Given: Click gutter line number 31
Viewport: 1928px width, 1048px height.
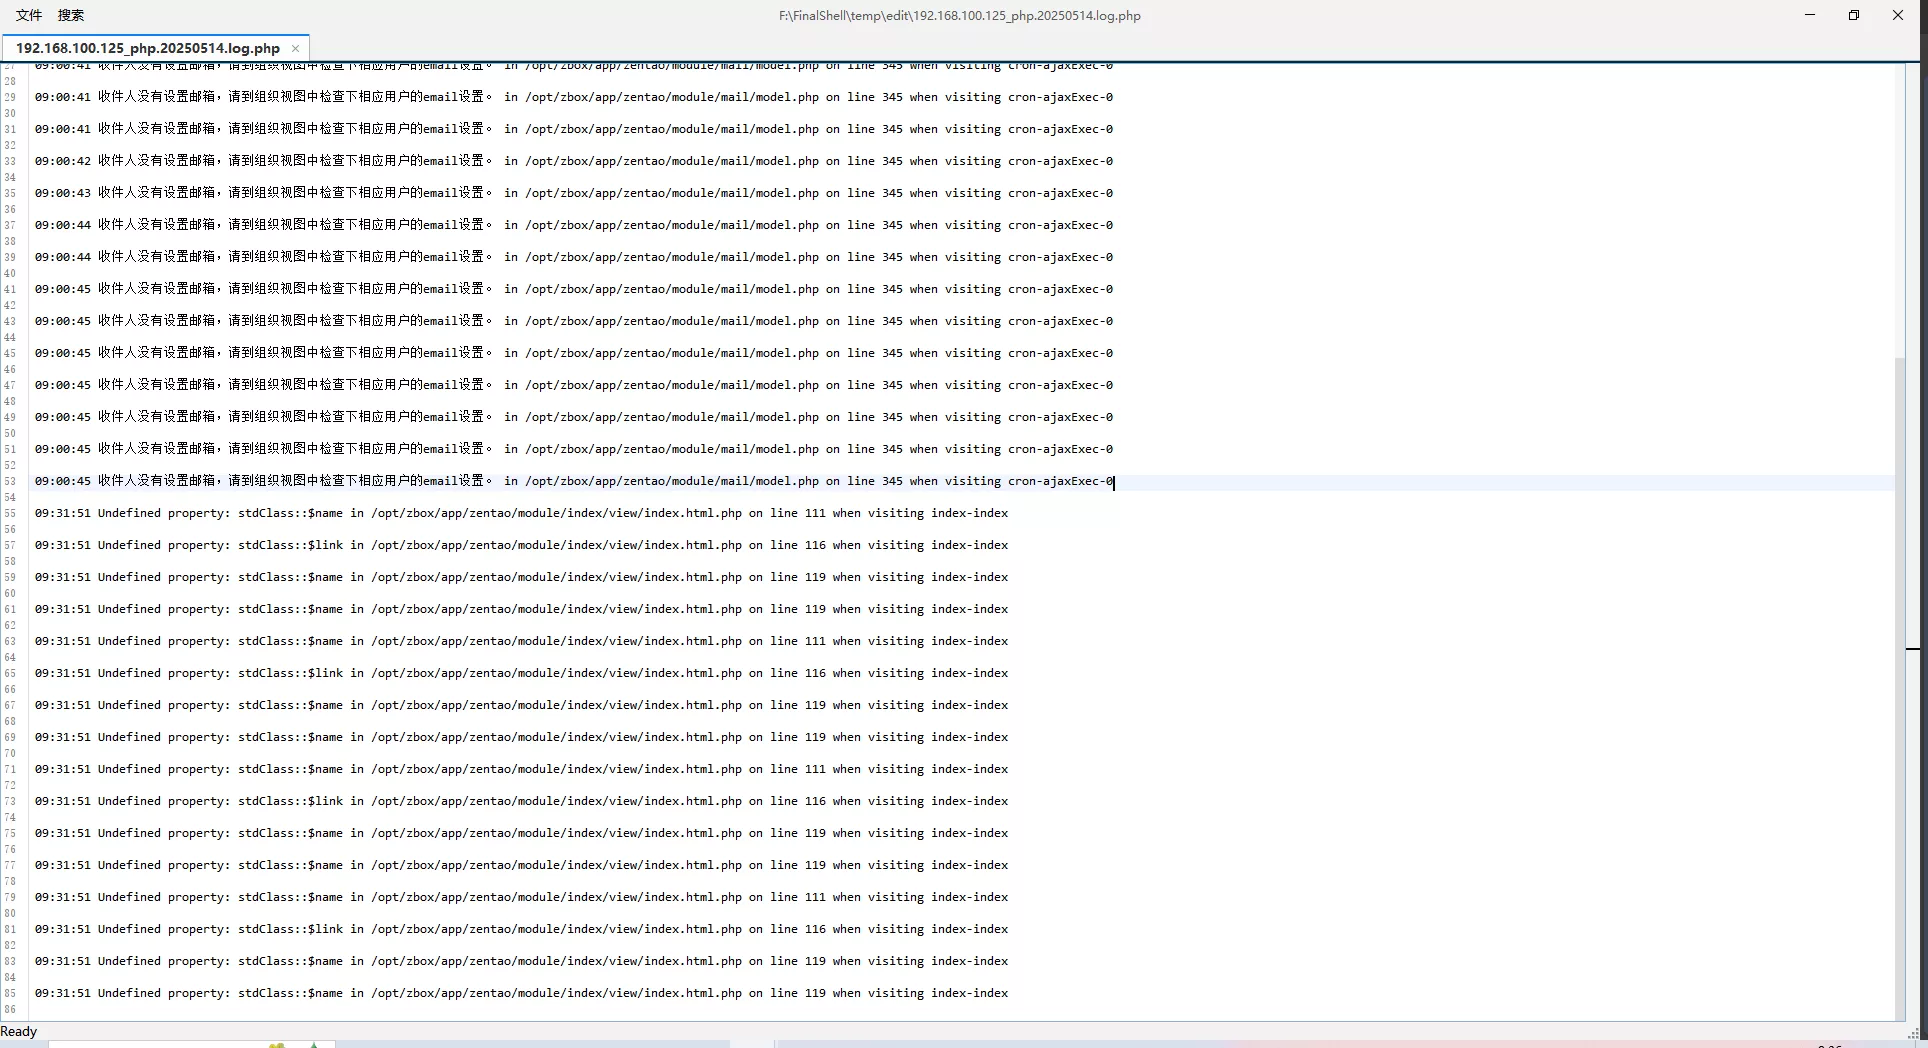Looking at the screenshot, I should 10,129.
